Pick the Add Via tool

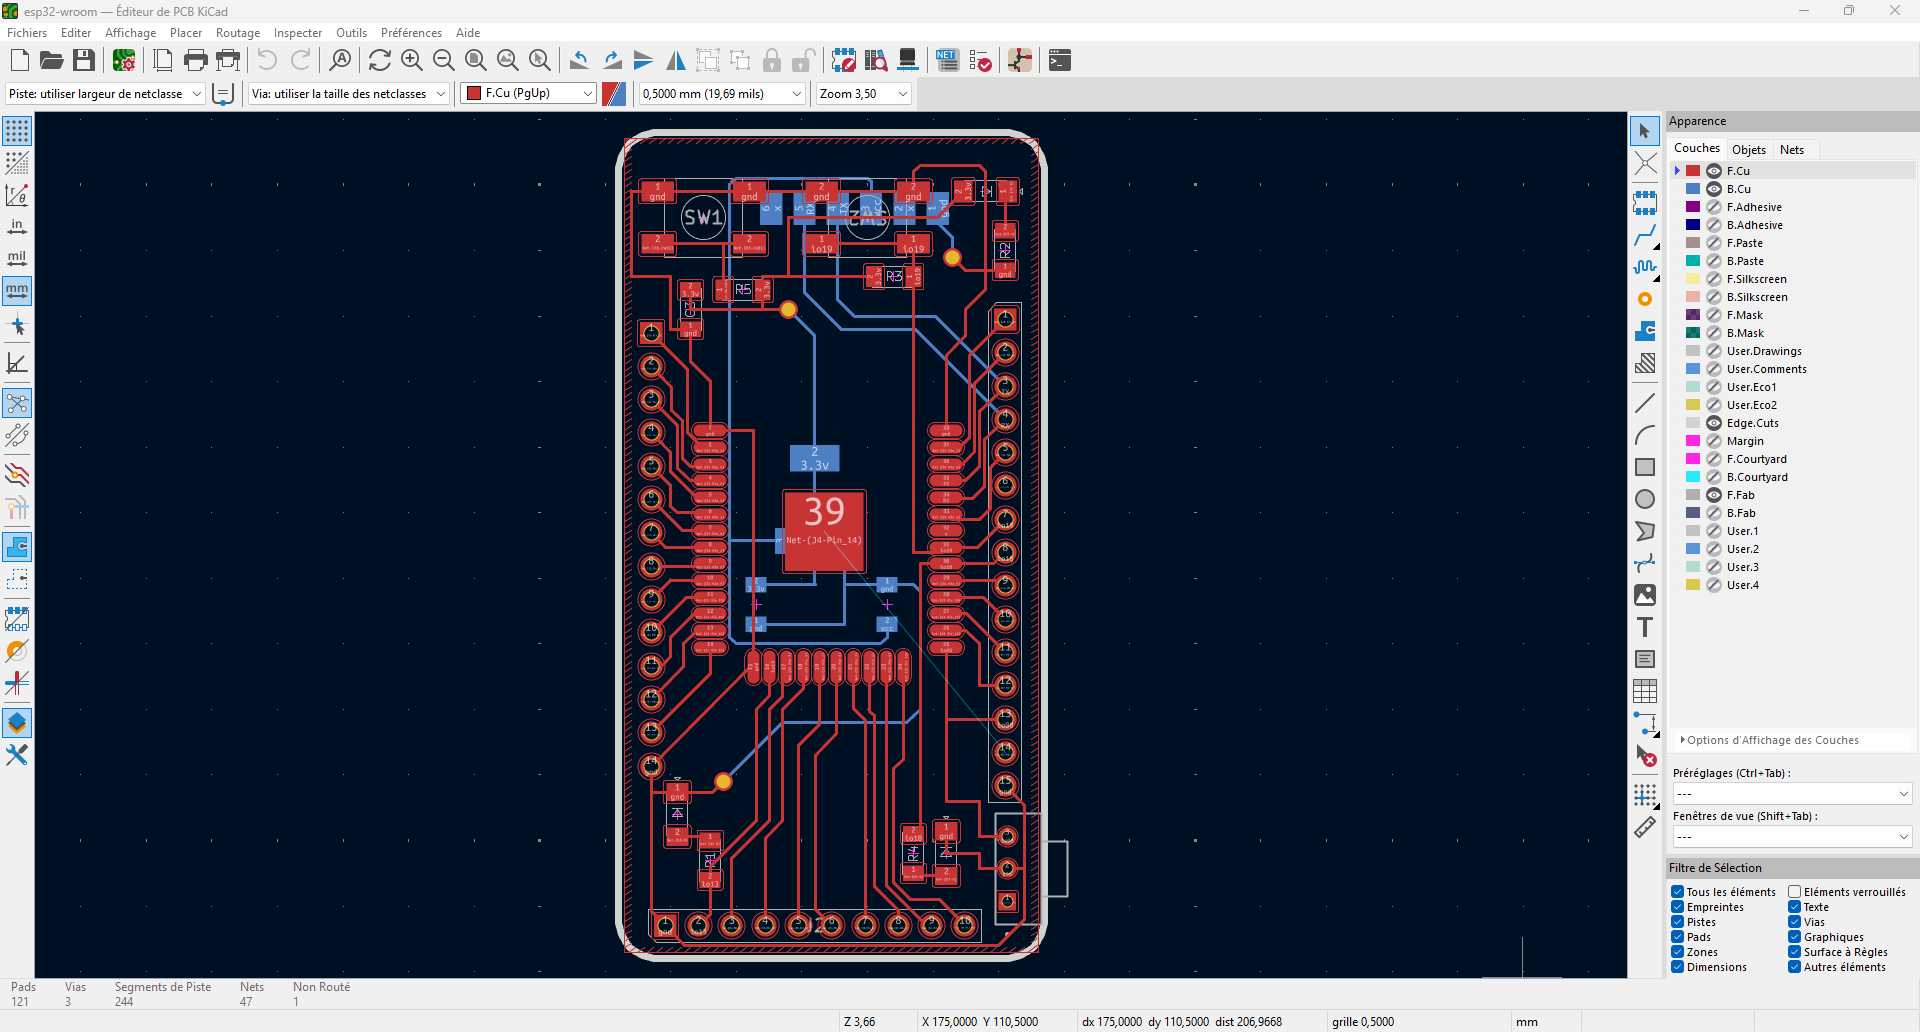click(x=1645, y=299)
